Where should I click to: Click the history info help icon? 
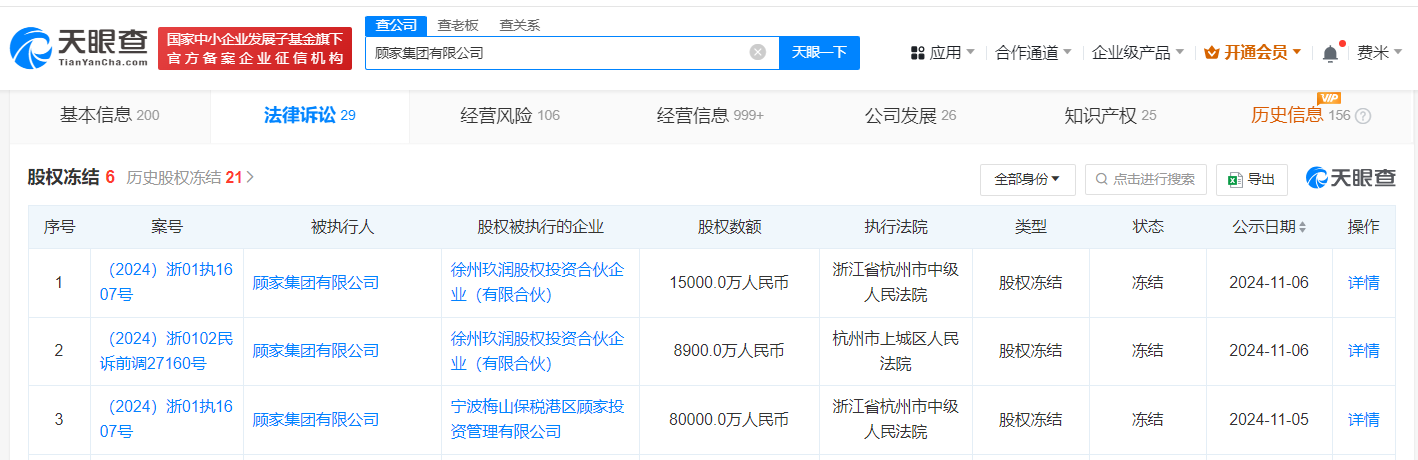[1362, 116]
